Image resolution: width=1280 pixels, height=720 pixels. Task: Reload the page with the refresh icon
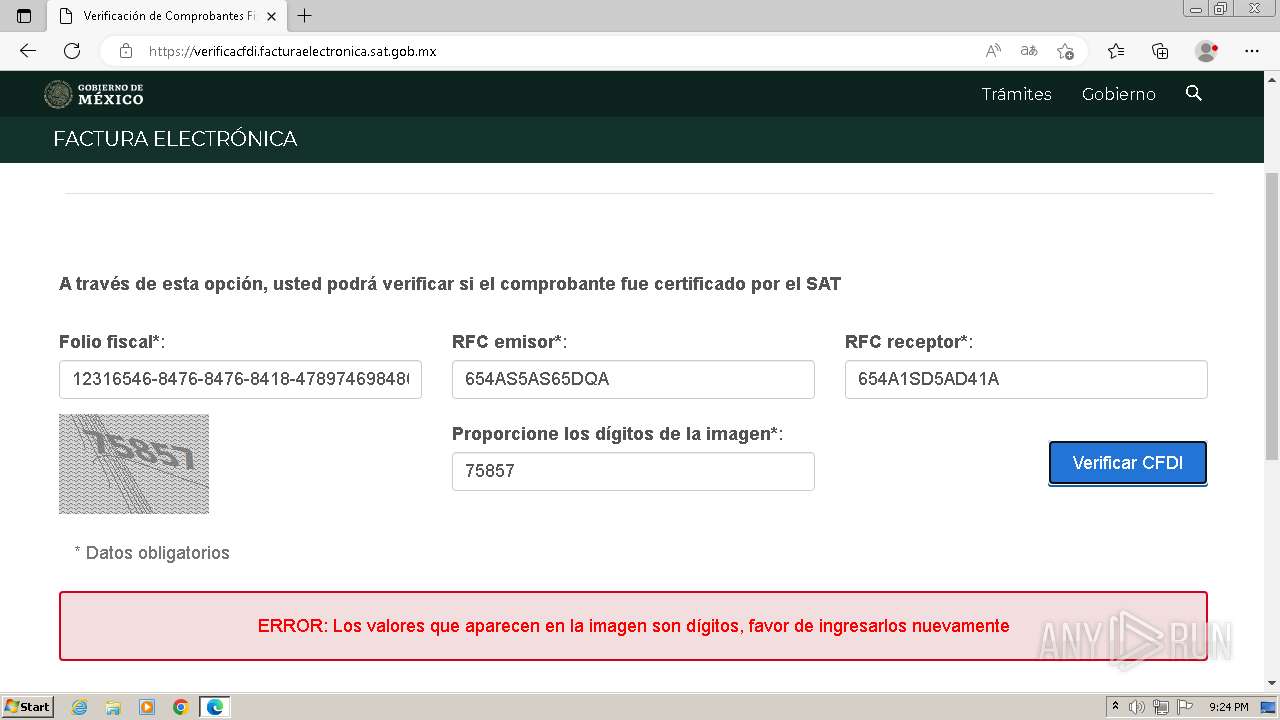(72, 51)
